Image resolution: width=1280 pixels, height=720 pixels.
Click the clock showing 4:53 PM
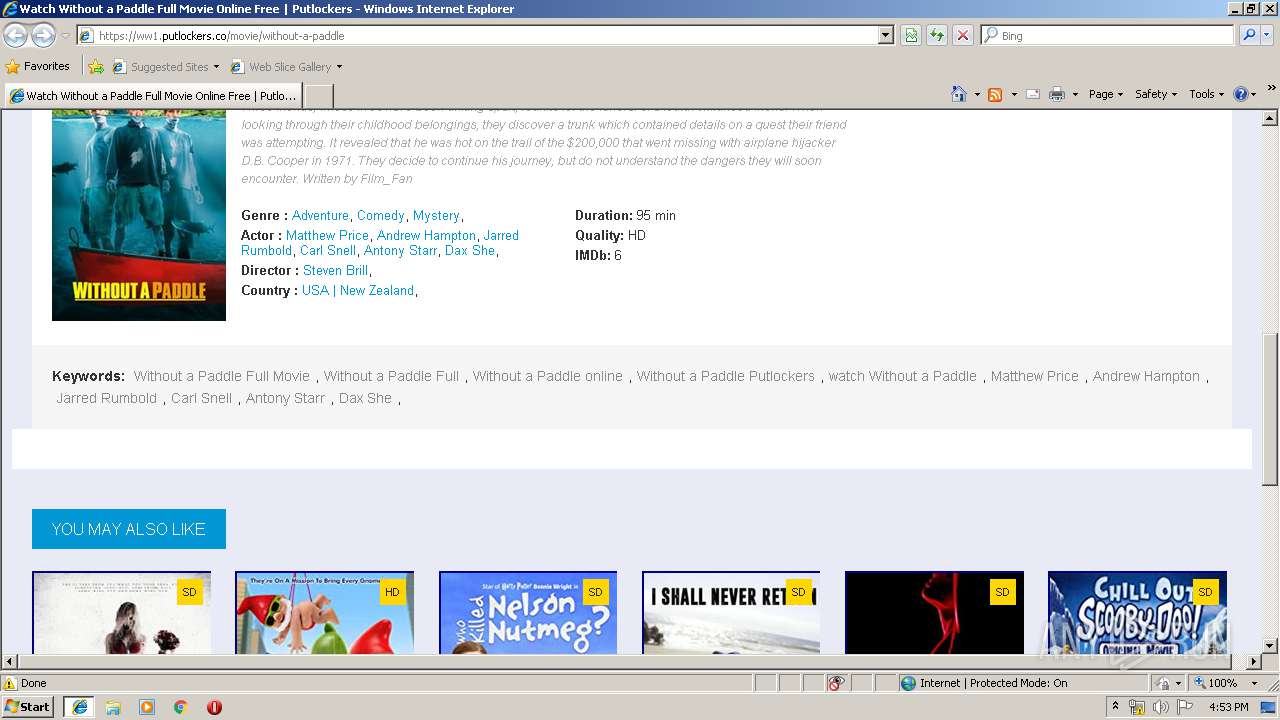coord(1228,707)
